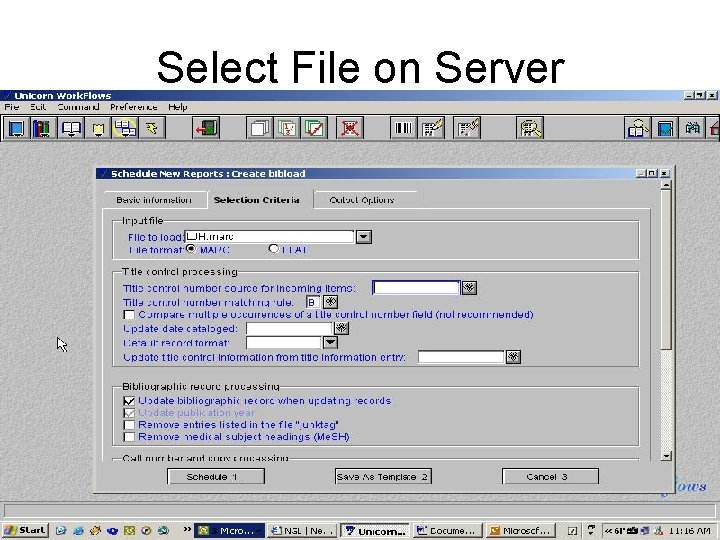Select the MARC file format radio button
Viewport: 720px width, 540px height.
tap(191, 248)
